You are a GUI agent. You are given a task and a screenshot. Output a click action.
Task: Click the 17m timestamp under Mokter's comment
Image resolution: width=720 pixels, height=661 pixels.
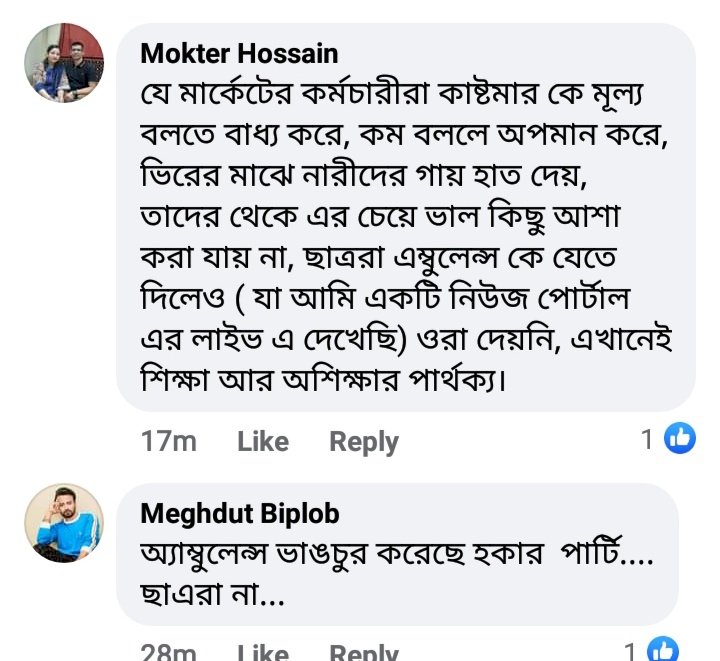[x=168, y=441]
